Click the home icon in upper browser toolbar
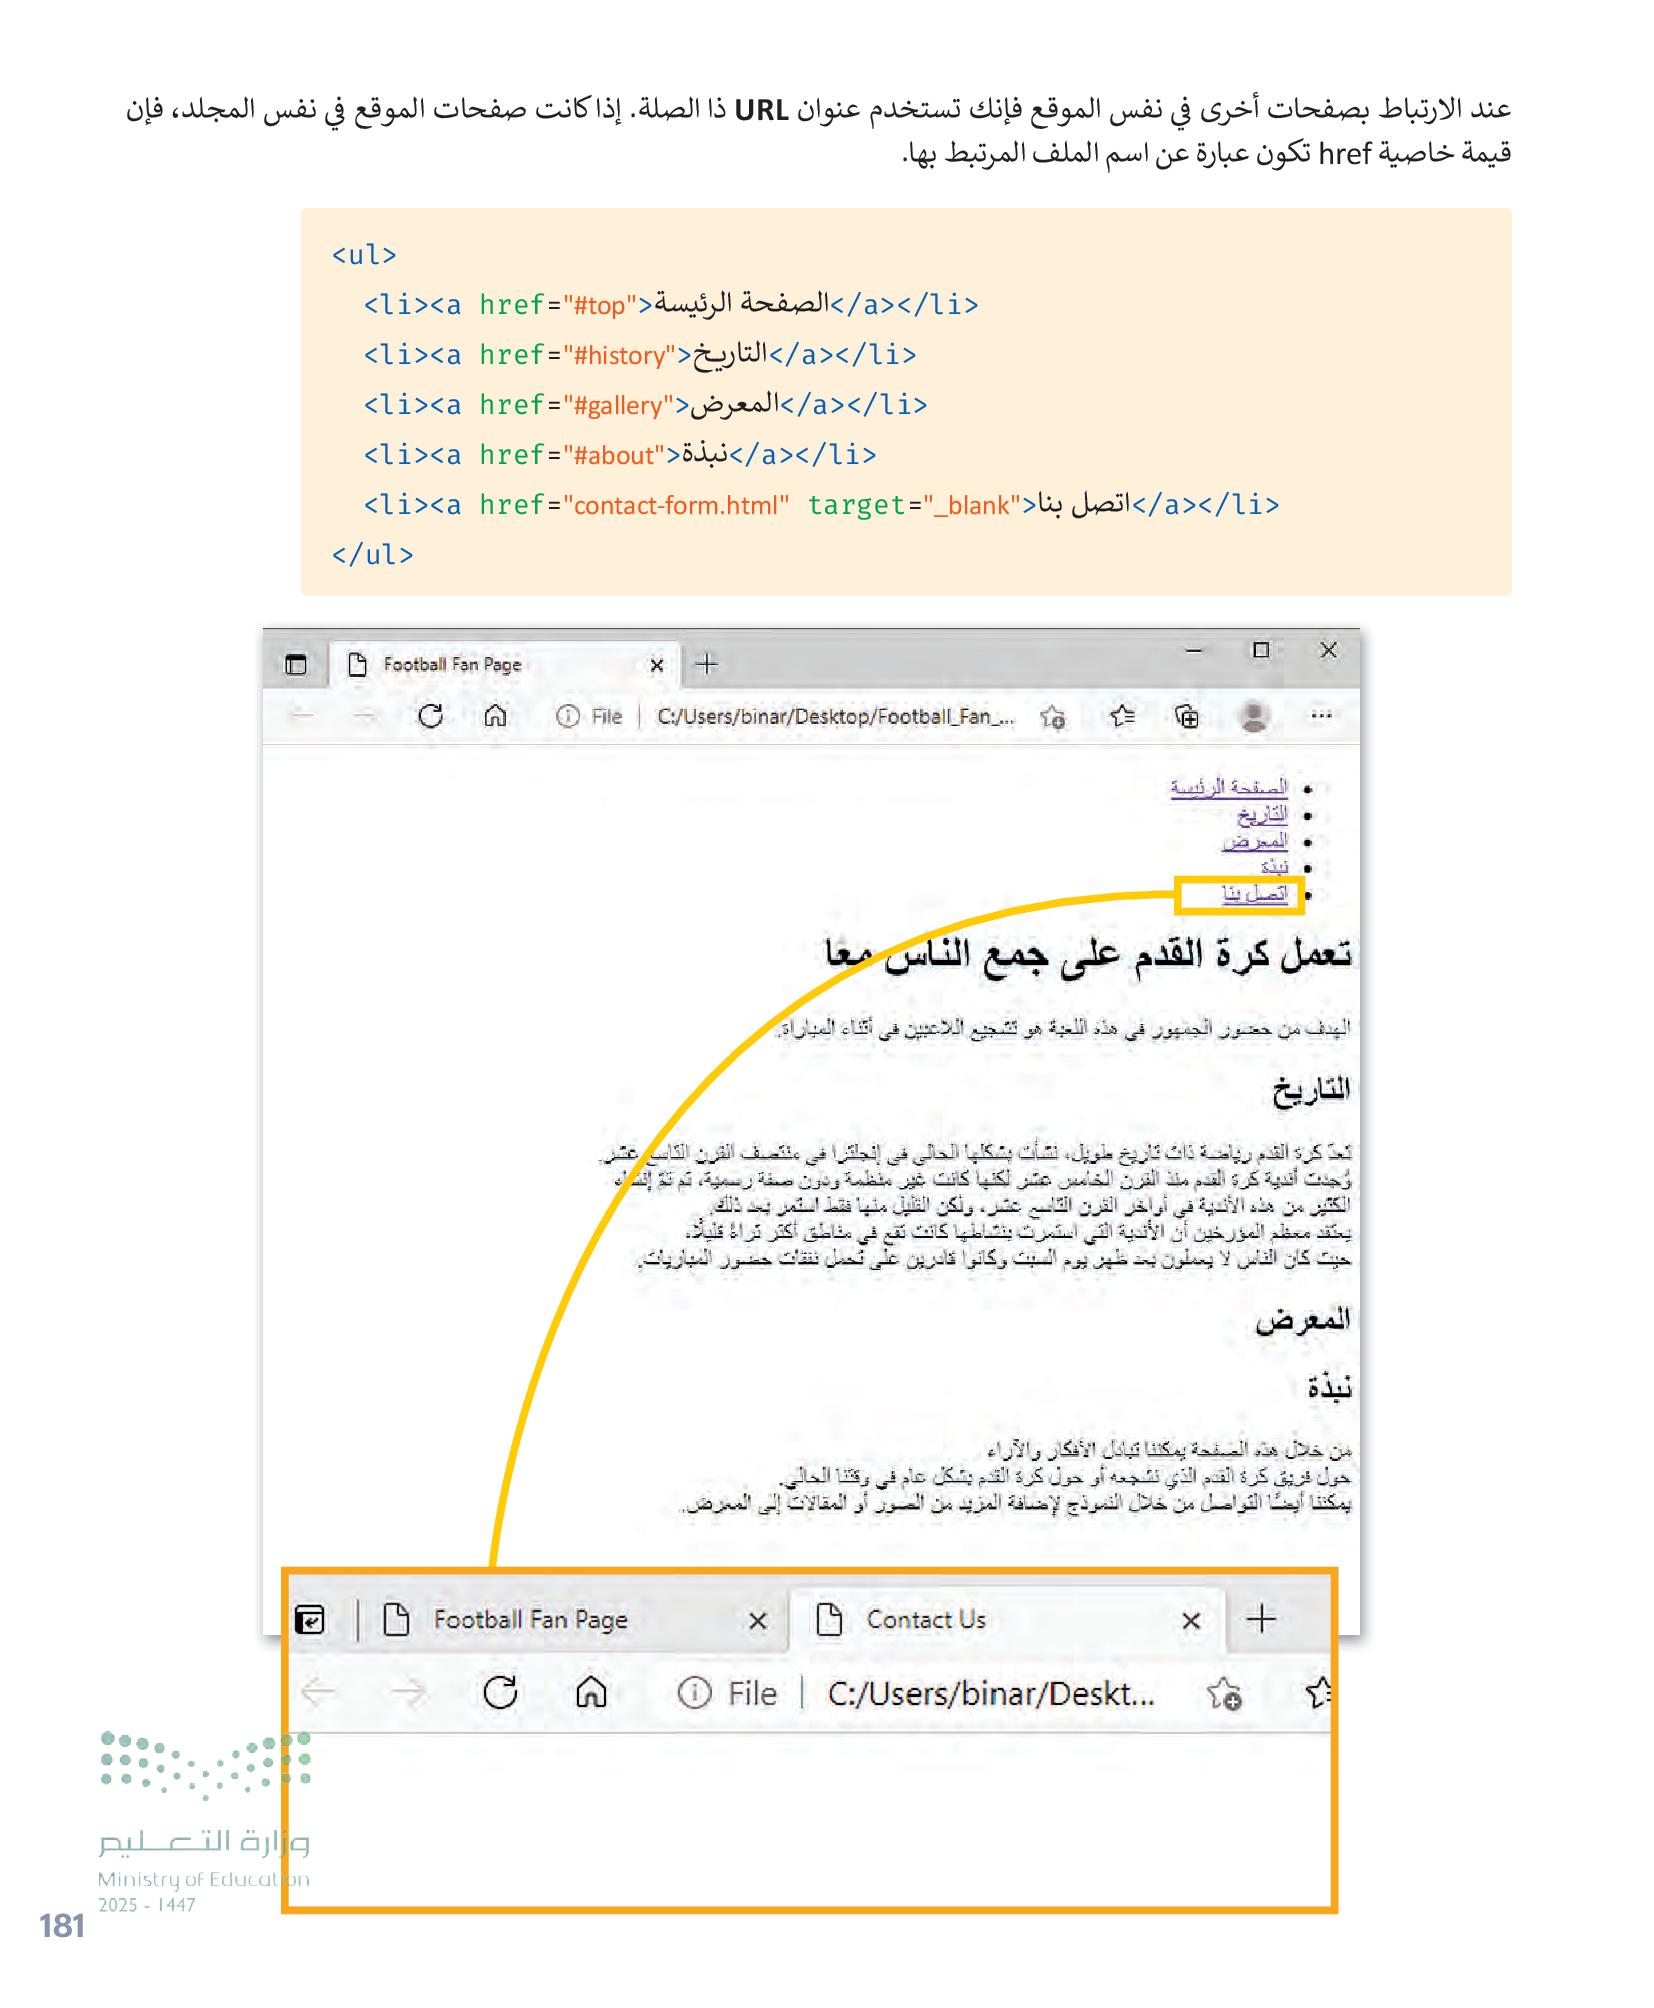This screenshot has width=1654, height=2008. (495, 716)
